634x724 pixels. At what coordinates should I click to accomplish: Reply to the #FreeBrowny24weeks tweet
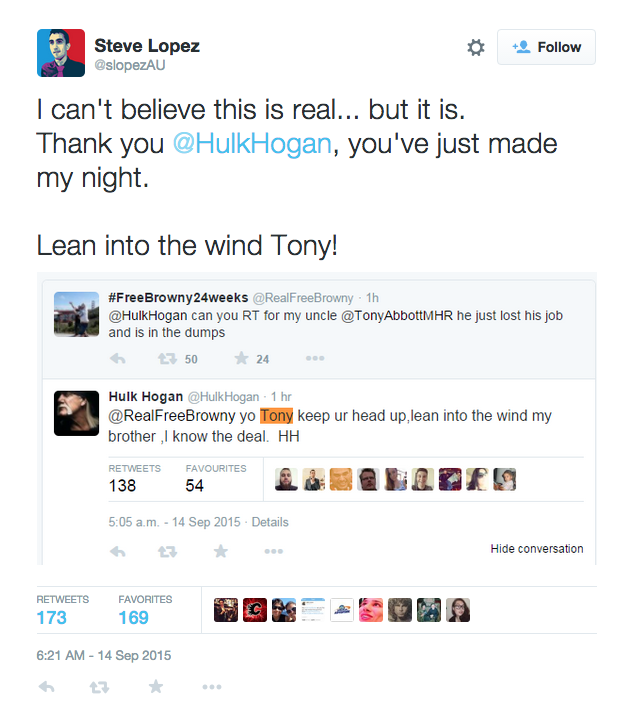point(118,359)
